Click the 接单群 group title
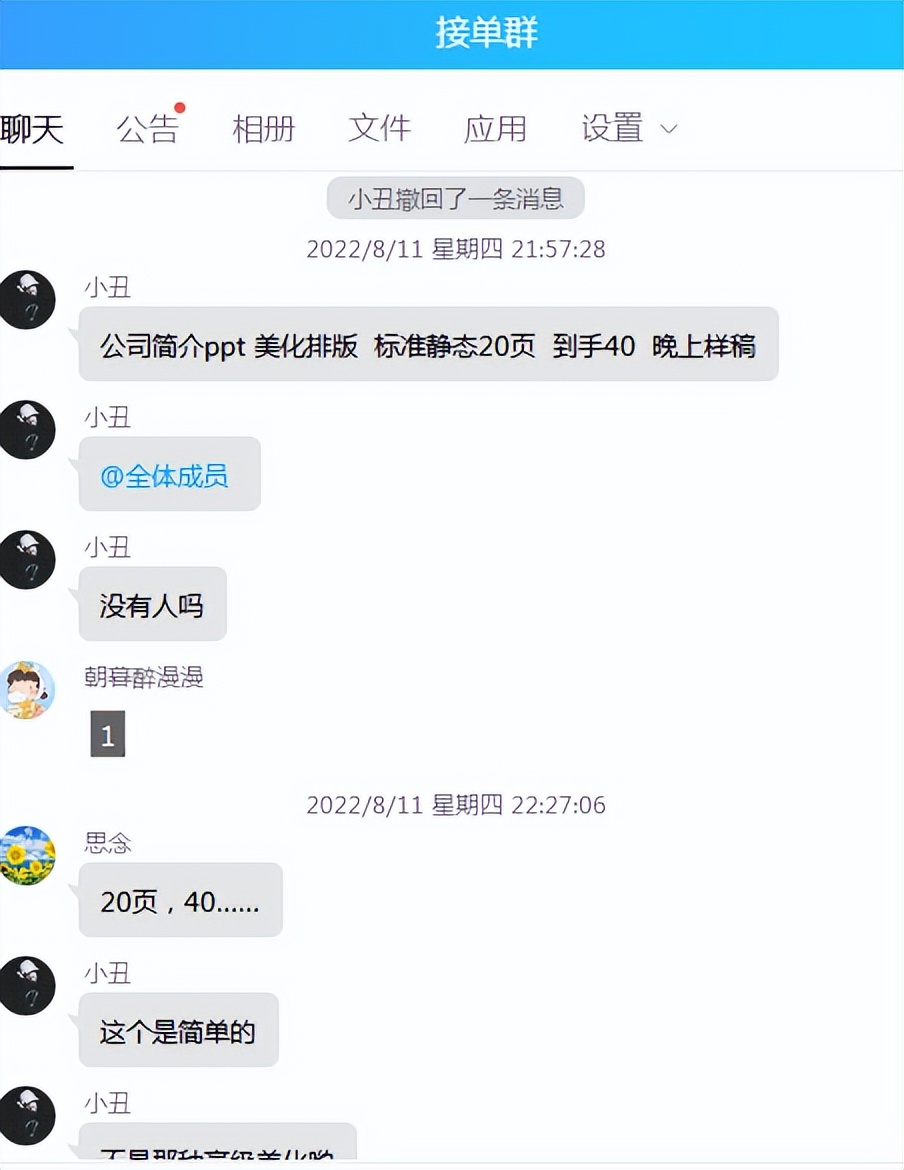 pos(486,33)
